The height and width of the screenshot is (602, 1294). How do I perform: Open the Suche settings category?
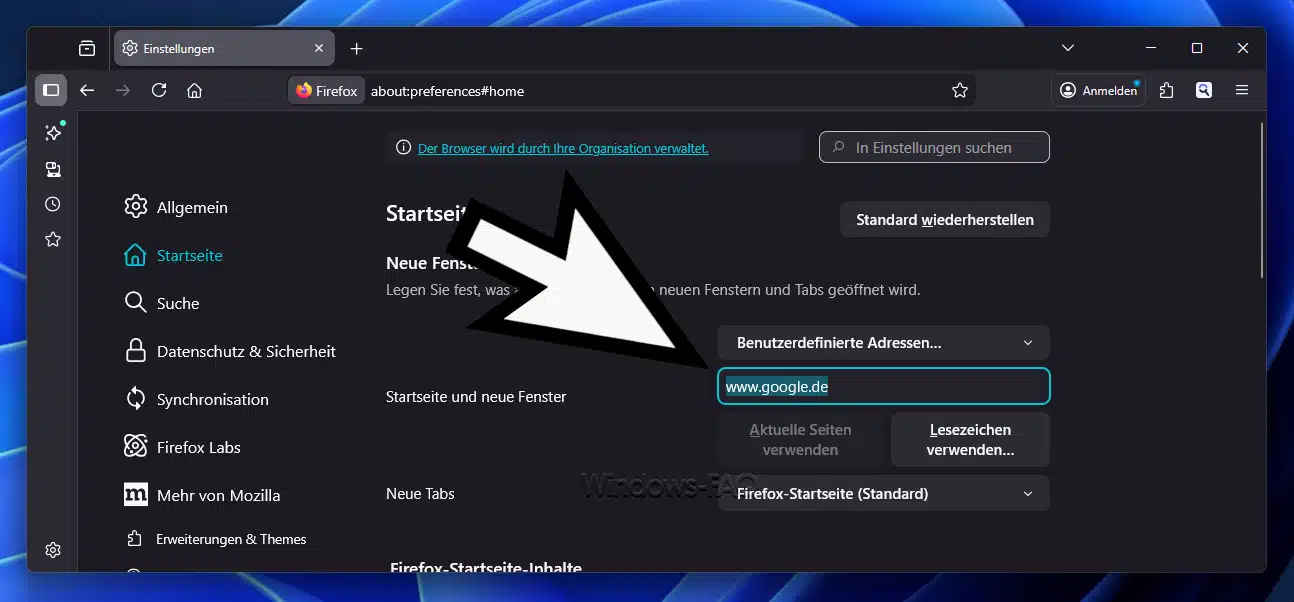177,303
